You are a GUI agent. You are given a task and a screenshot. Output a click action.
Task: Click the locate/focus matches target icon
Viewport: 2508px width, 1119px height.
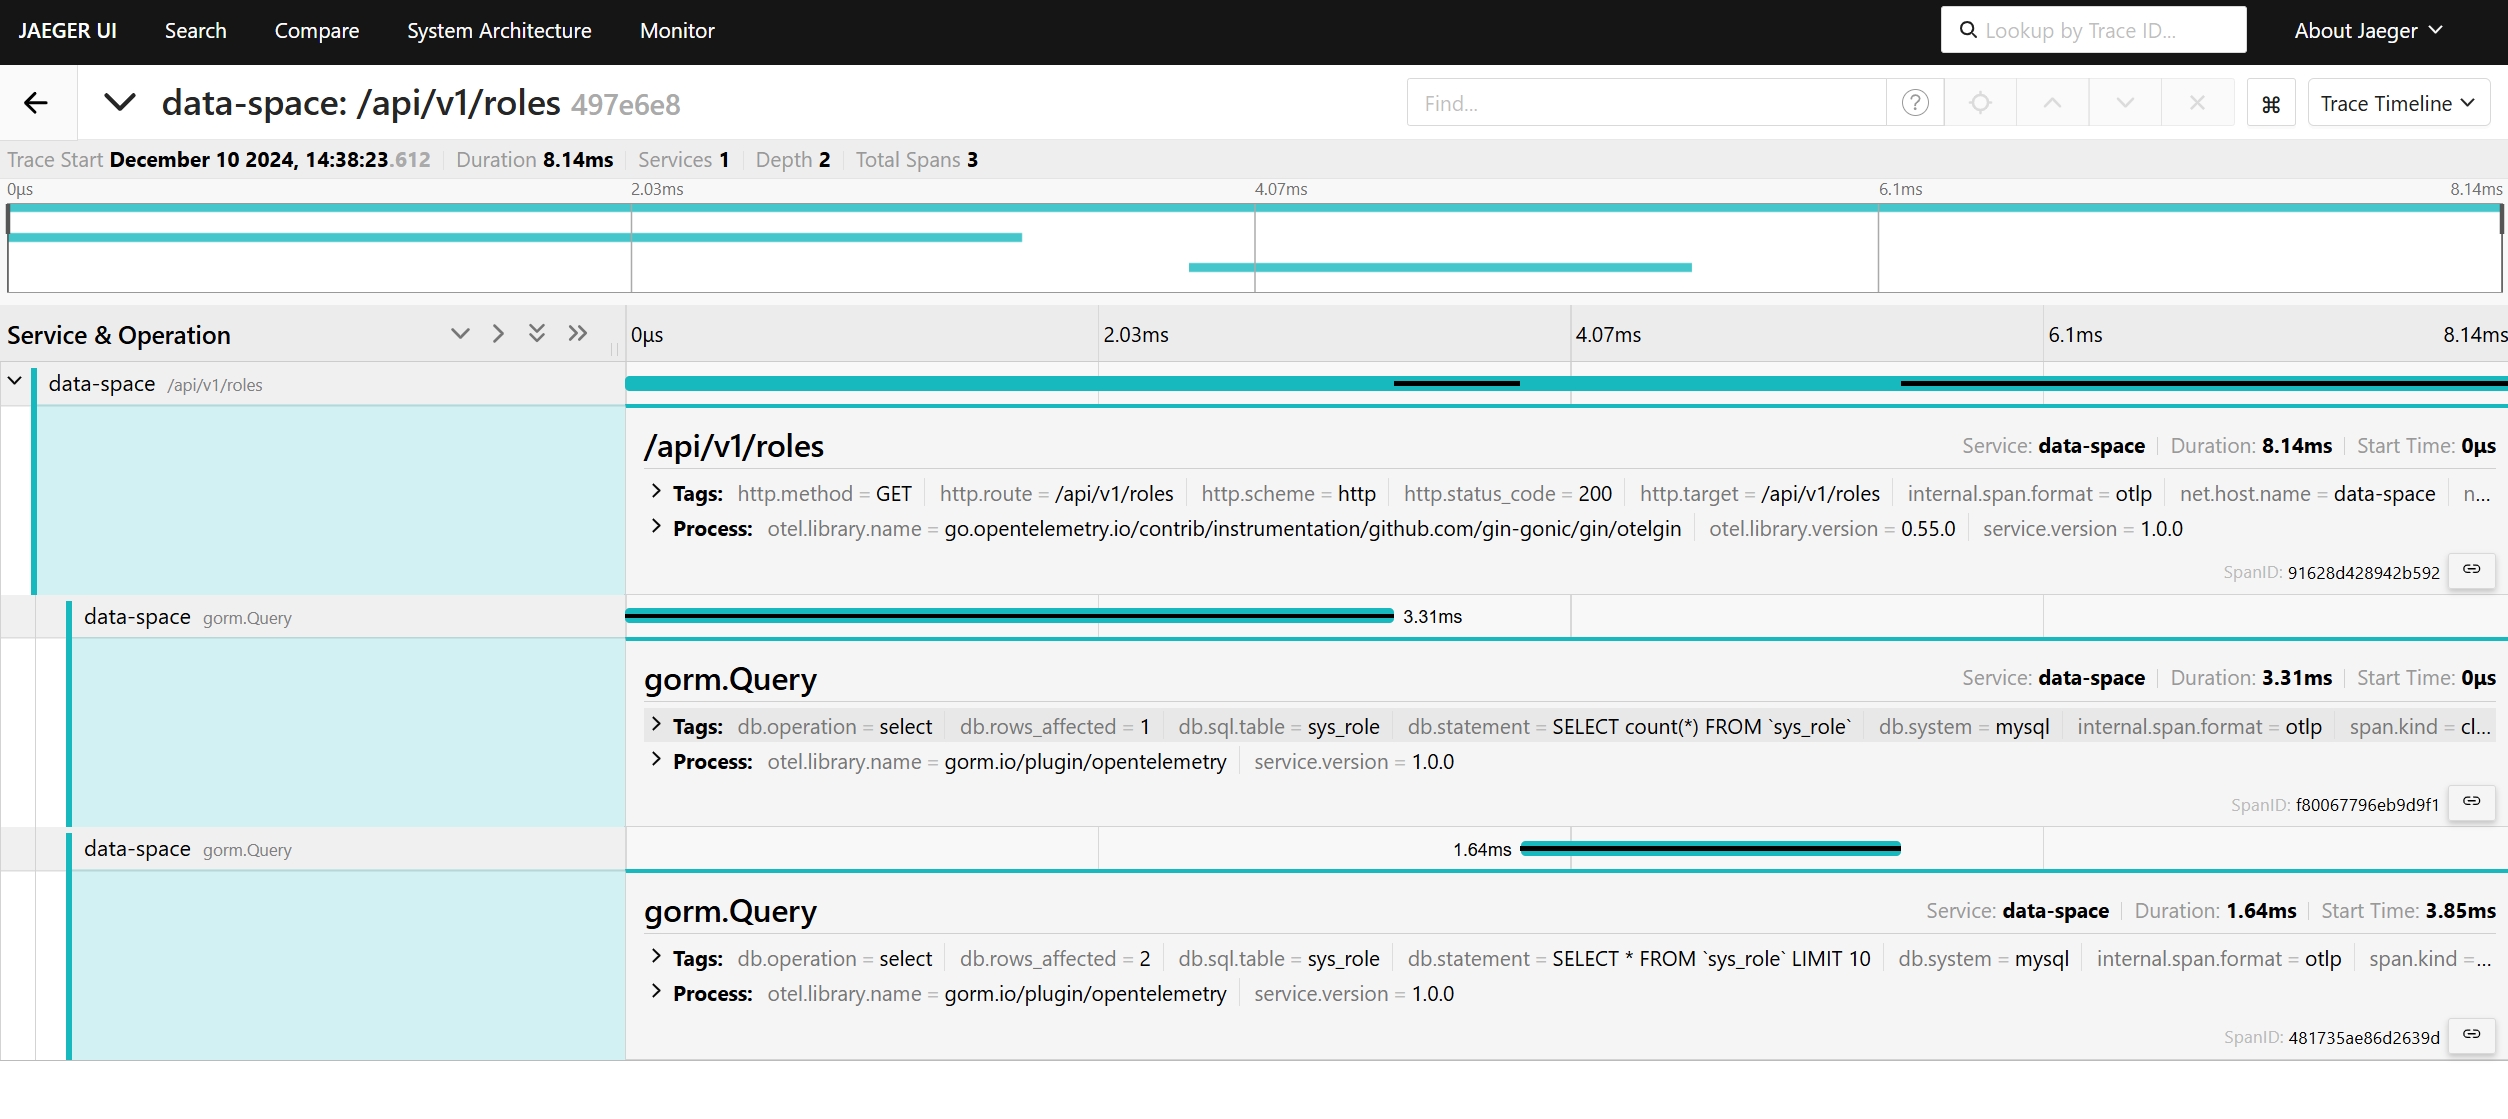(x=1980, y=103)
